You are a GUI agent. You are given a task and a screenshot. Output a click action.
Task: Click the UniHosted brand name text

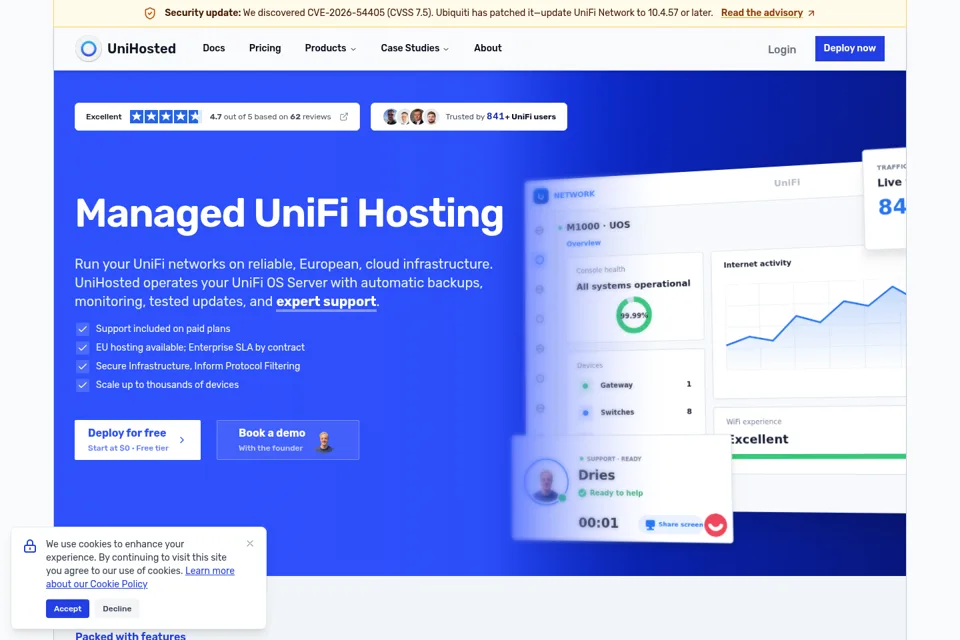(x=141, y=48)
